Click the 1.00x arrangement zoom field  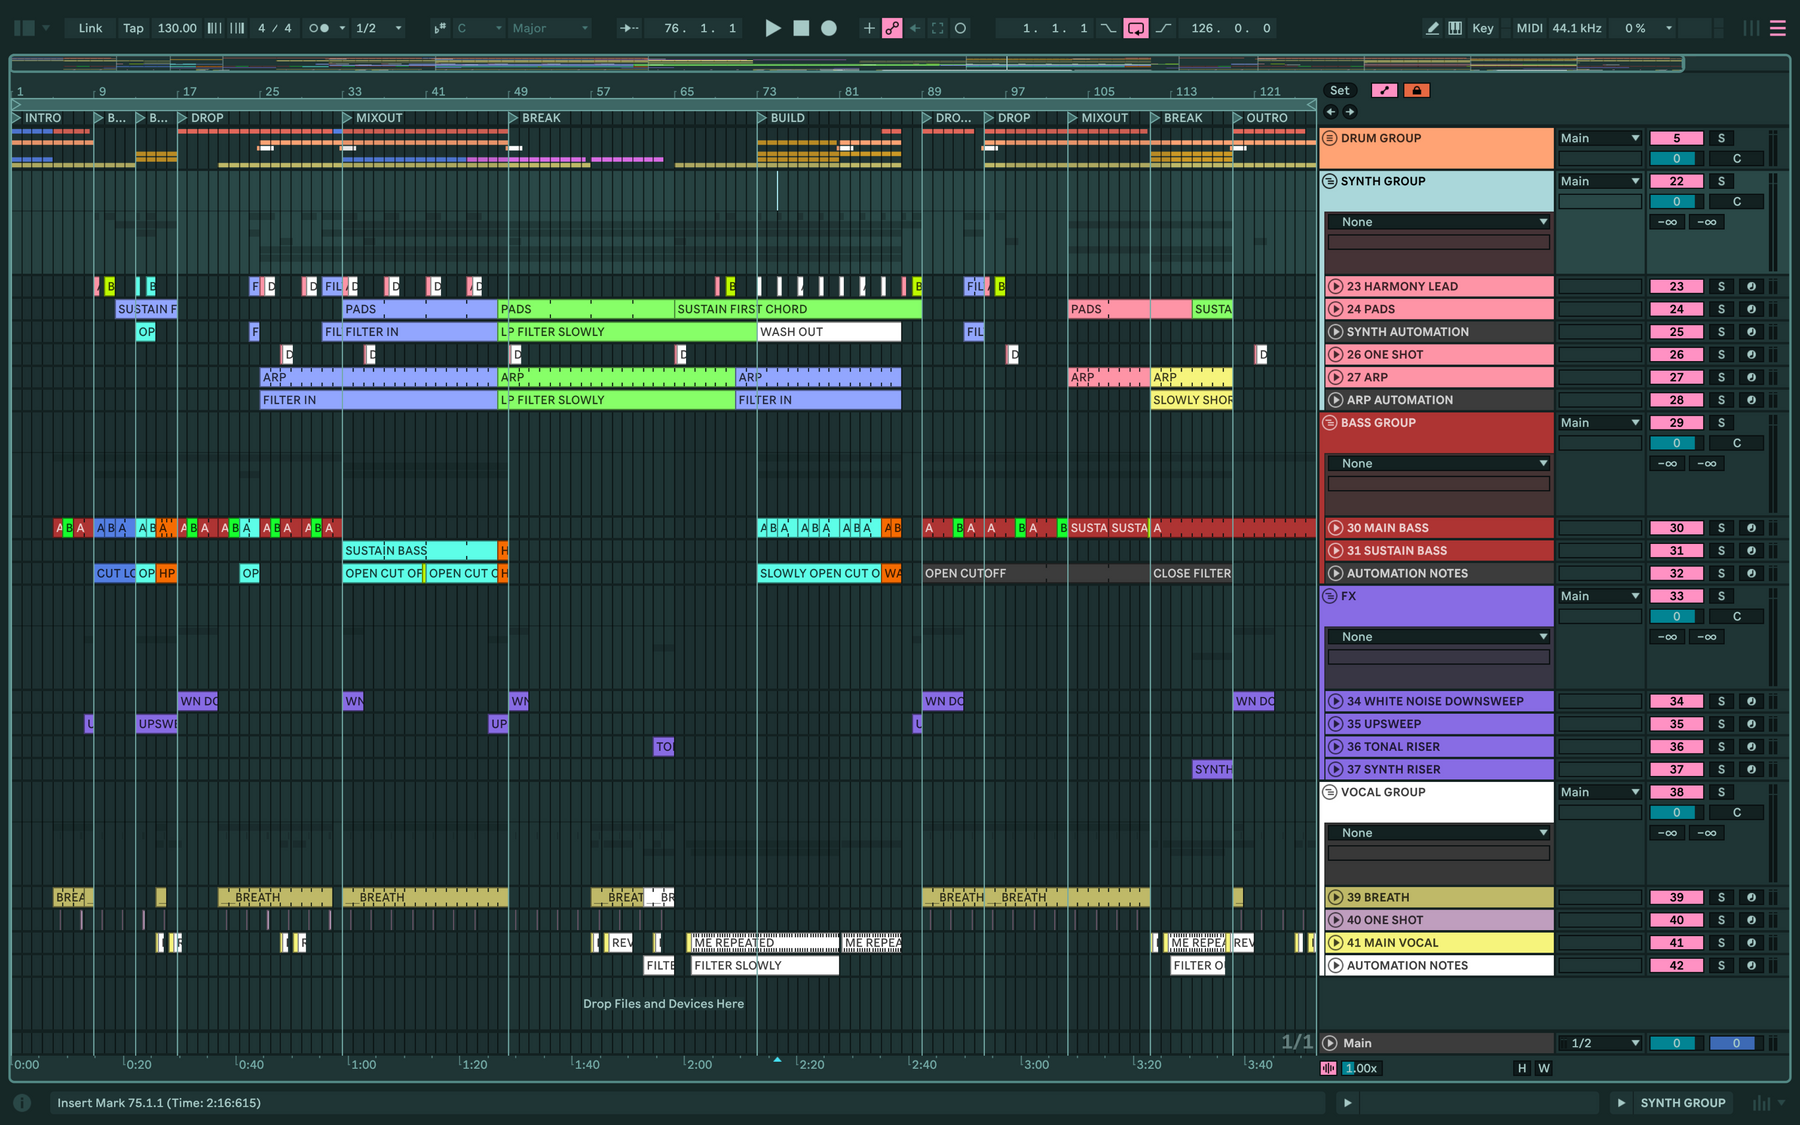(1360, 1068)
